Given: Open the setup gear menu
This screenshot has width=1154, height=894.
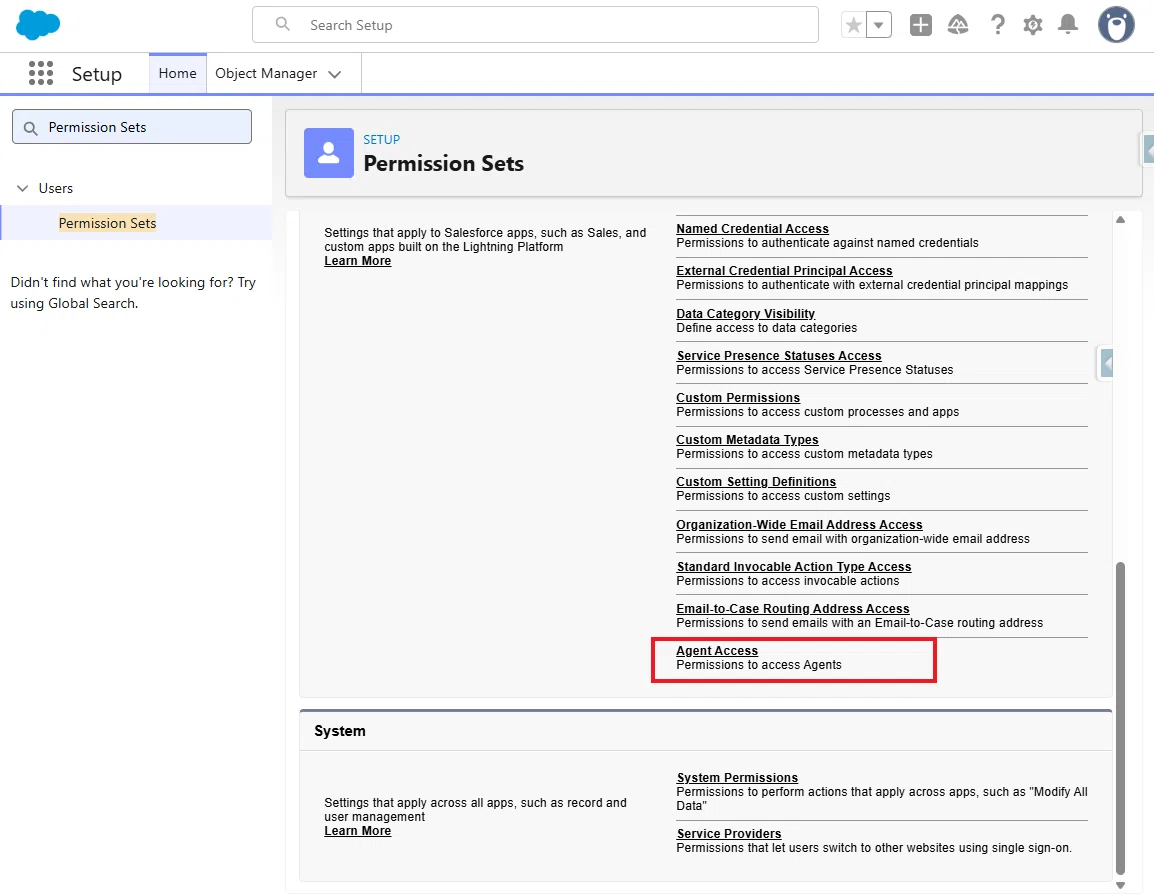Looking at the screenshot, I should click(1033, 25).
